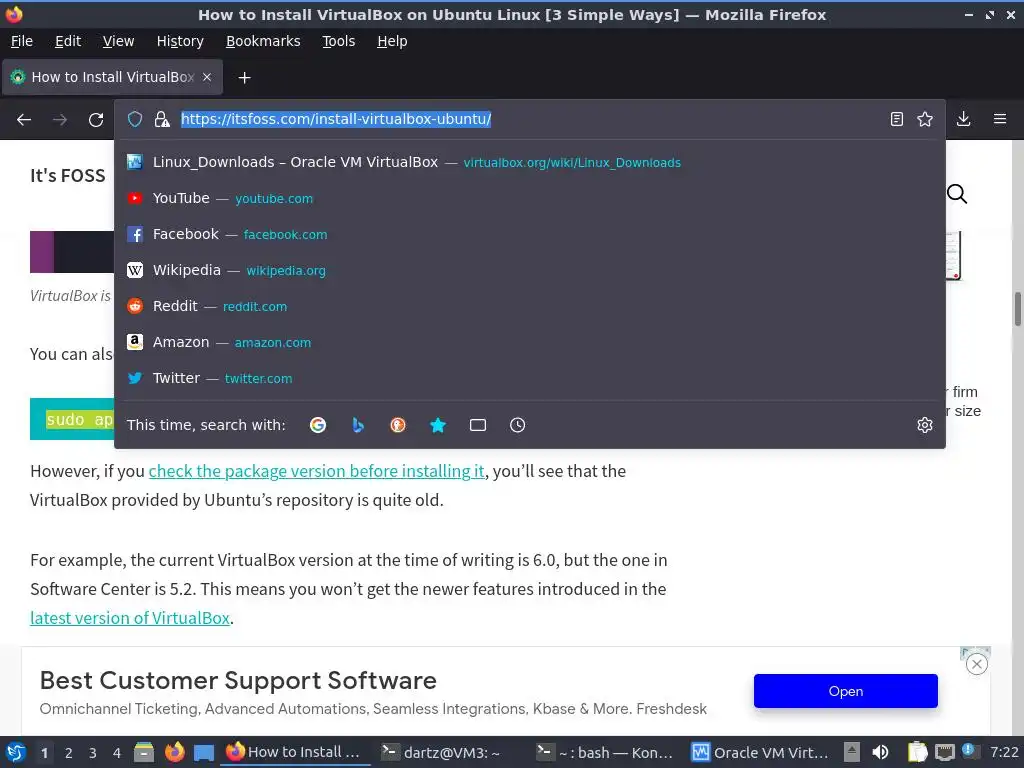Choose the YouTube suggestion
Screen dimensions: 1024x768
530,198
